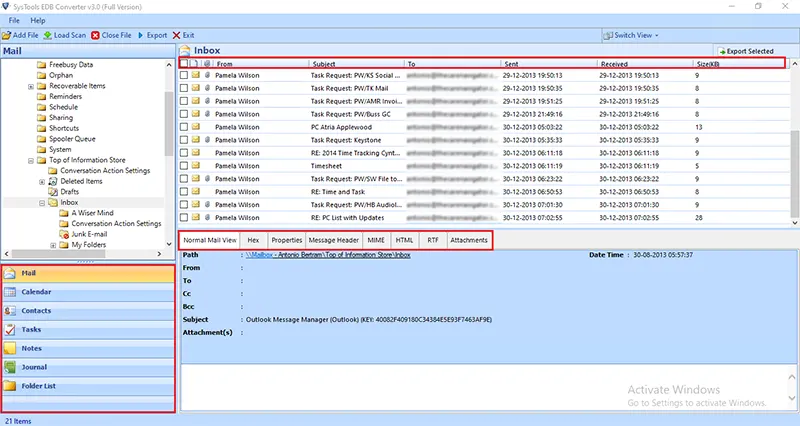Select the Conversation Action Settings under Inbox
The height and width of the screenshot is (426, 800).
pyautogui.click(x=116, y=223)
